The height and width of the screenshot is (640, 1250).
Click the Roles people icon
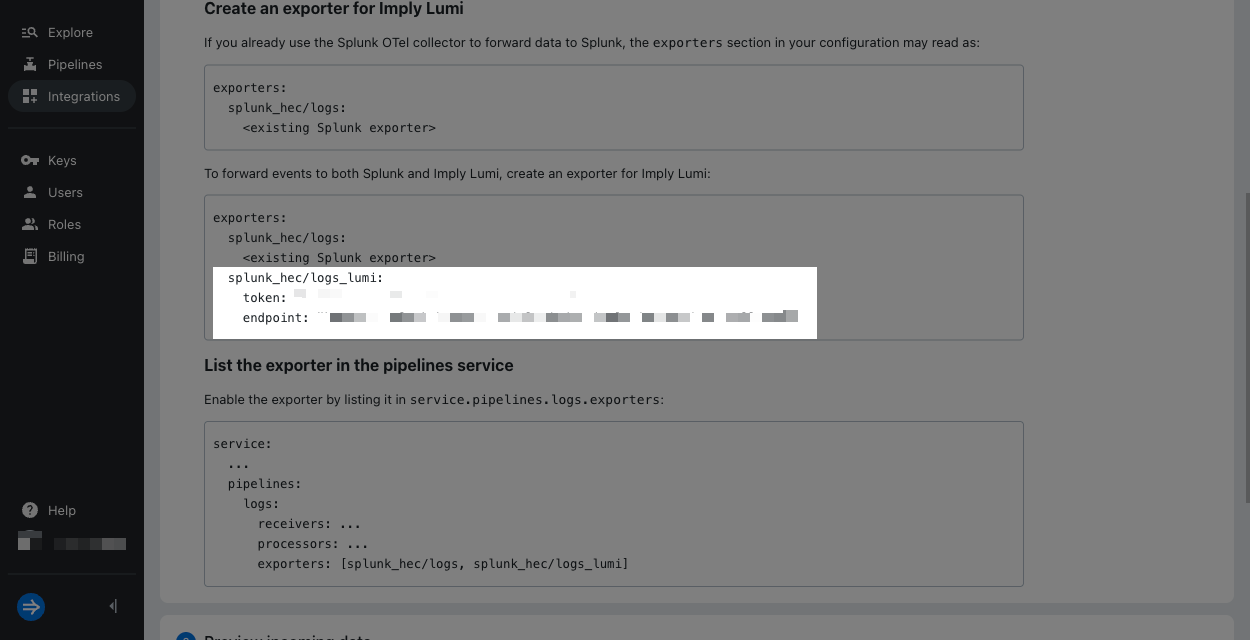(29, 224)
